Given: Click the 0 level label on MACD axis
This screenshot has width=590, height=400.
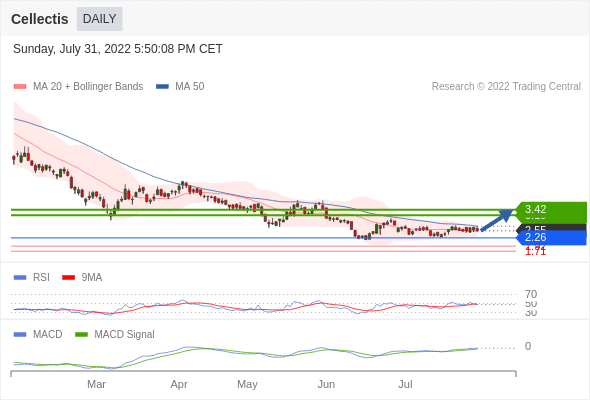Looking at the screenshot, I should pyautogui.click(x=528, y=346).
